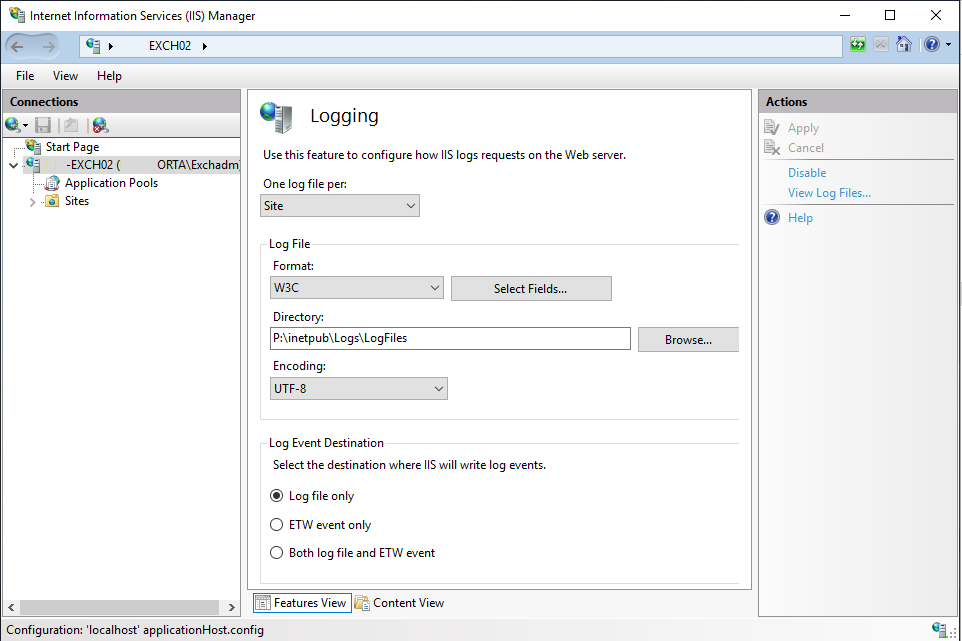This screenshot has width=962, height=641.
Task: Click the Connections horizontal scrollbar thumb
Action: coord(120,607)
